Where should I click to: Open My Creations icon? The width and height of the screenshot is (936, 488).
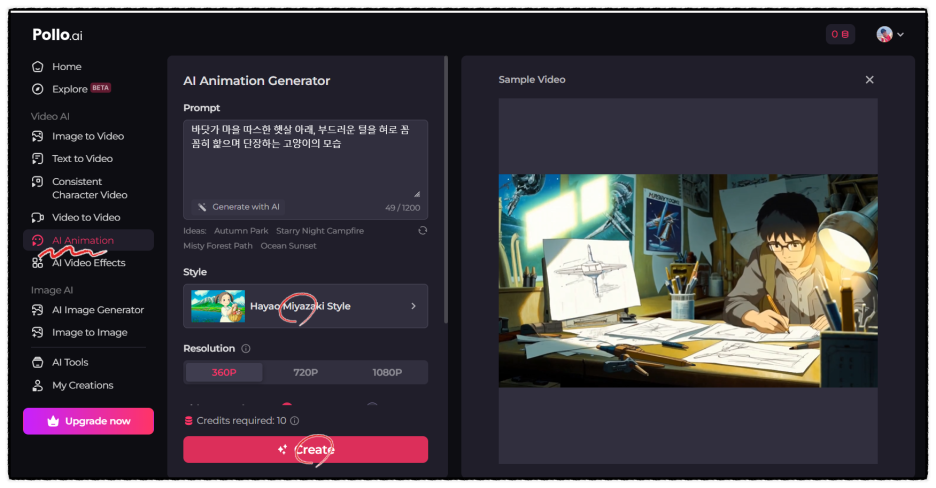(38, 385)
